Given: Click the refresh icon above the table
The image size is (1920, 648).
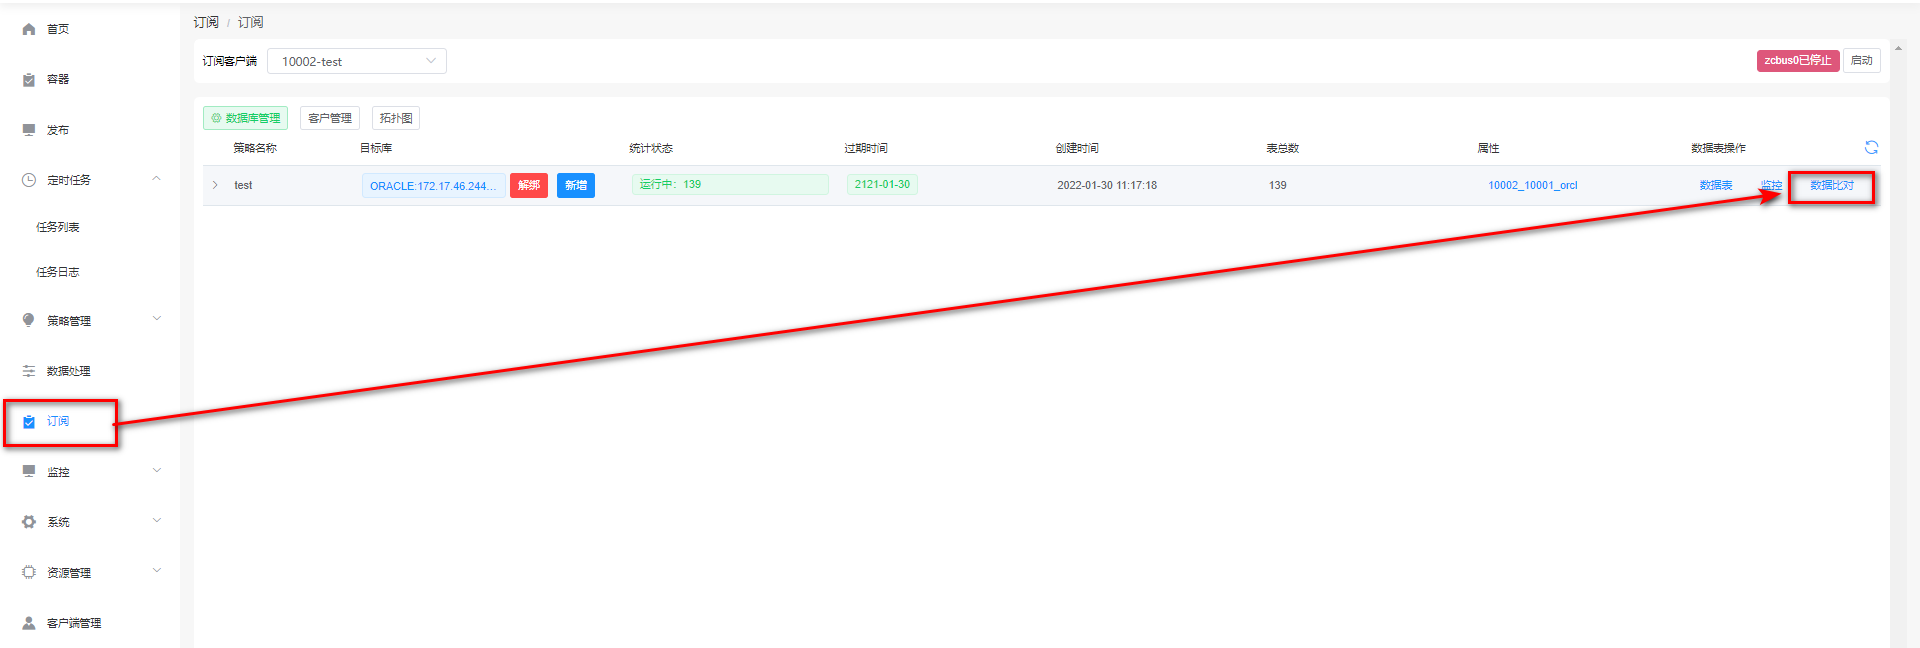Looking at the screenshot, I should 1871,147.
